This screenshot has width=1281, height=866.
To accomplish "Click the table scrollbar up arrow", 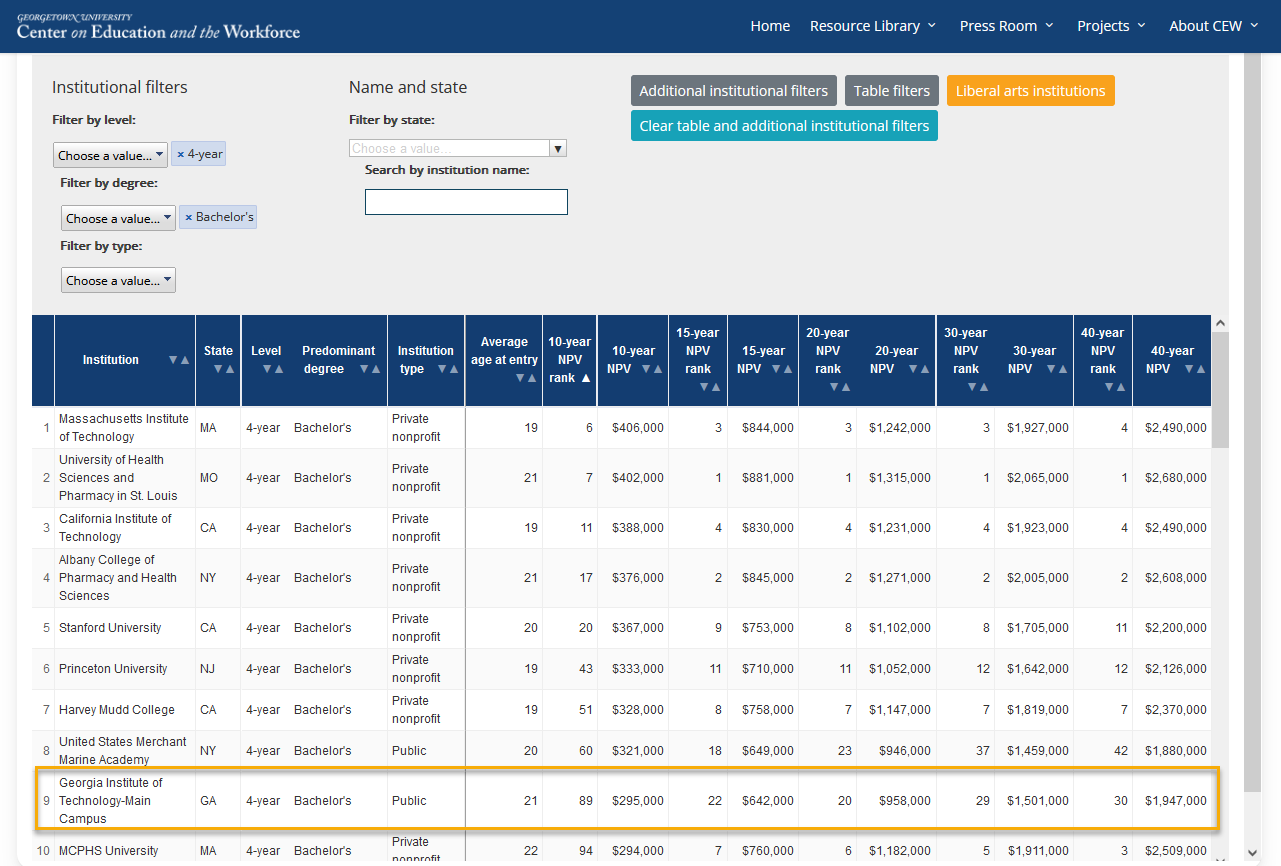I will pyautogui.click(x=1219, y=324).
